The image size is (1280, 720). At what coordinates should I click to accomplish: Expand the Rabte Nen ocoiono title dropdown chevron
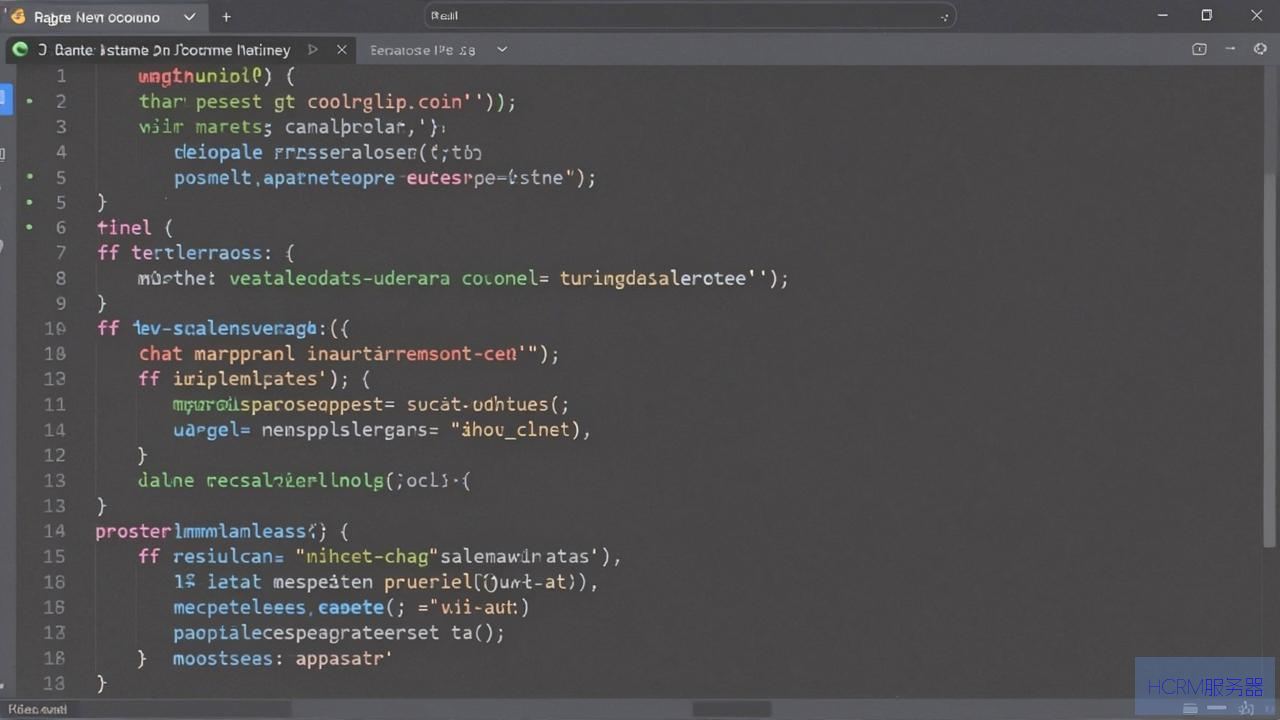(x=190, y=17)
